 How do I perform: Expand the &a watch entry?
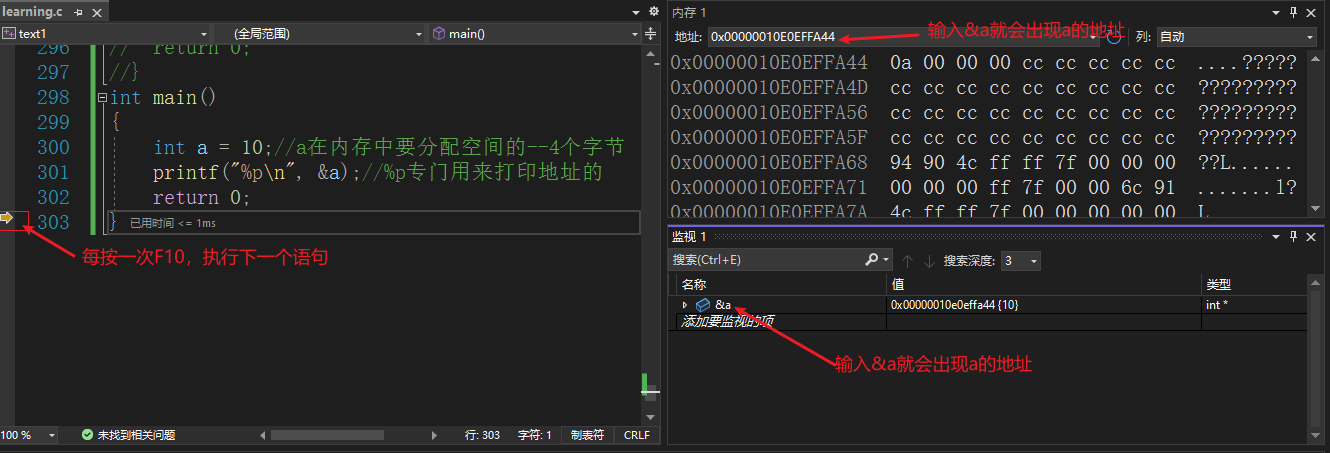click(x=685, y=304)
